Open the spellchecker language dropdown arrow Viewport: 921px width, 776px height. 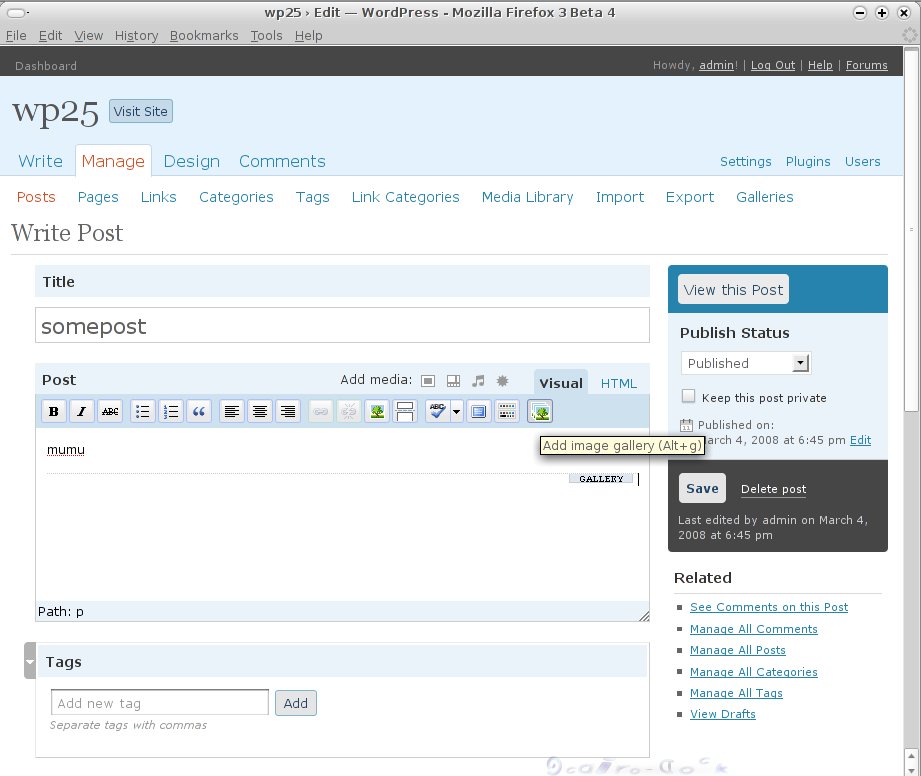tap(456, 411)
